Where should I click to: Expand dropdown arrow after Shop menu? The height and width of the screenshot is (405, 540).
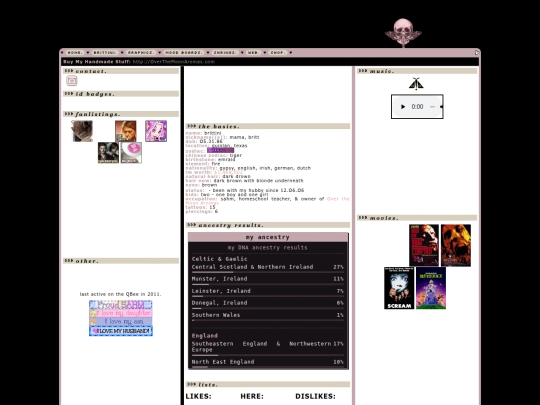(291, 53)
